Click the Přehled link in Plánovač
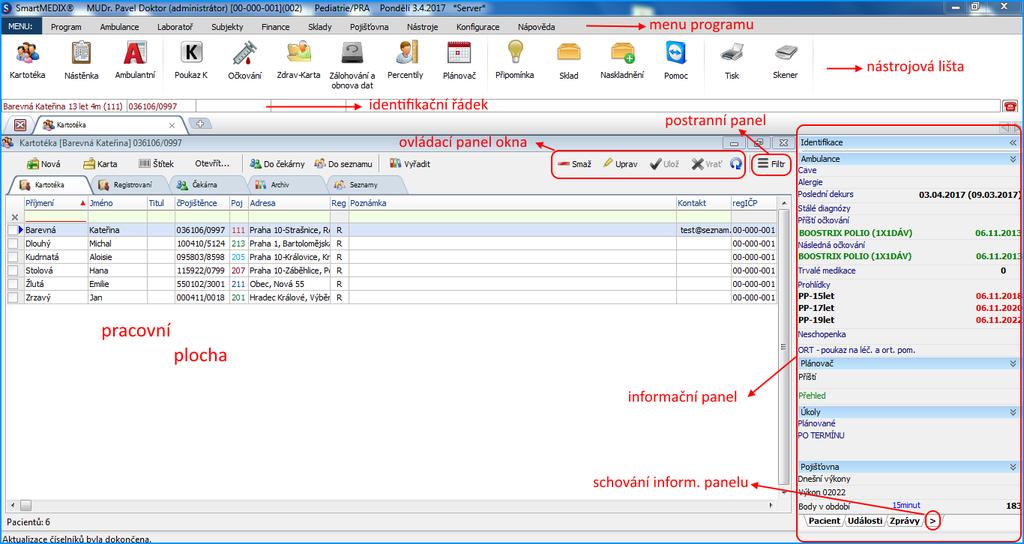Image resolution: width=1024 pixels, height=544 pixels. (812, 396)
